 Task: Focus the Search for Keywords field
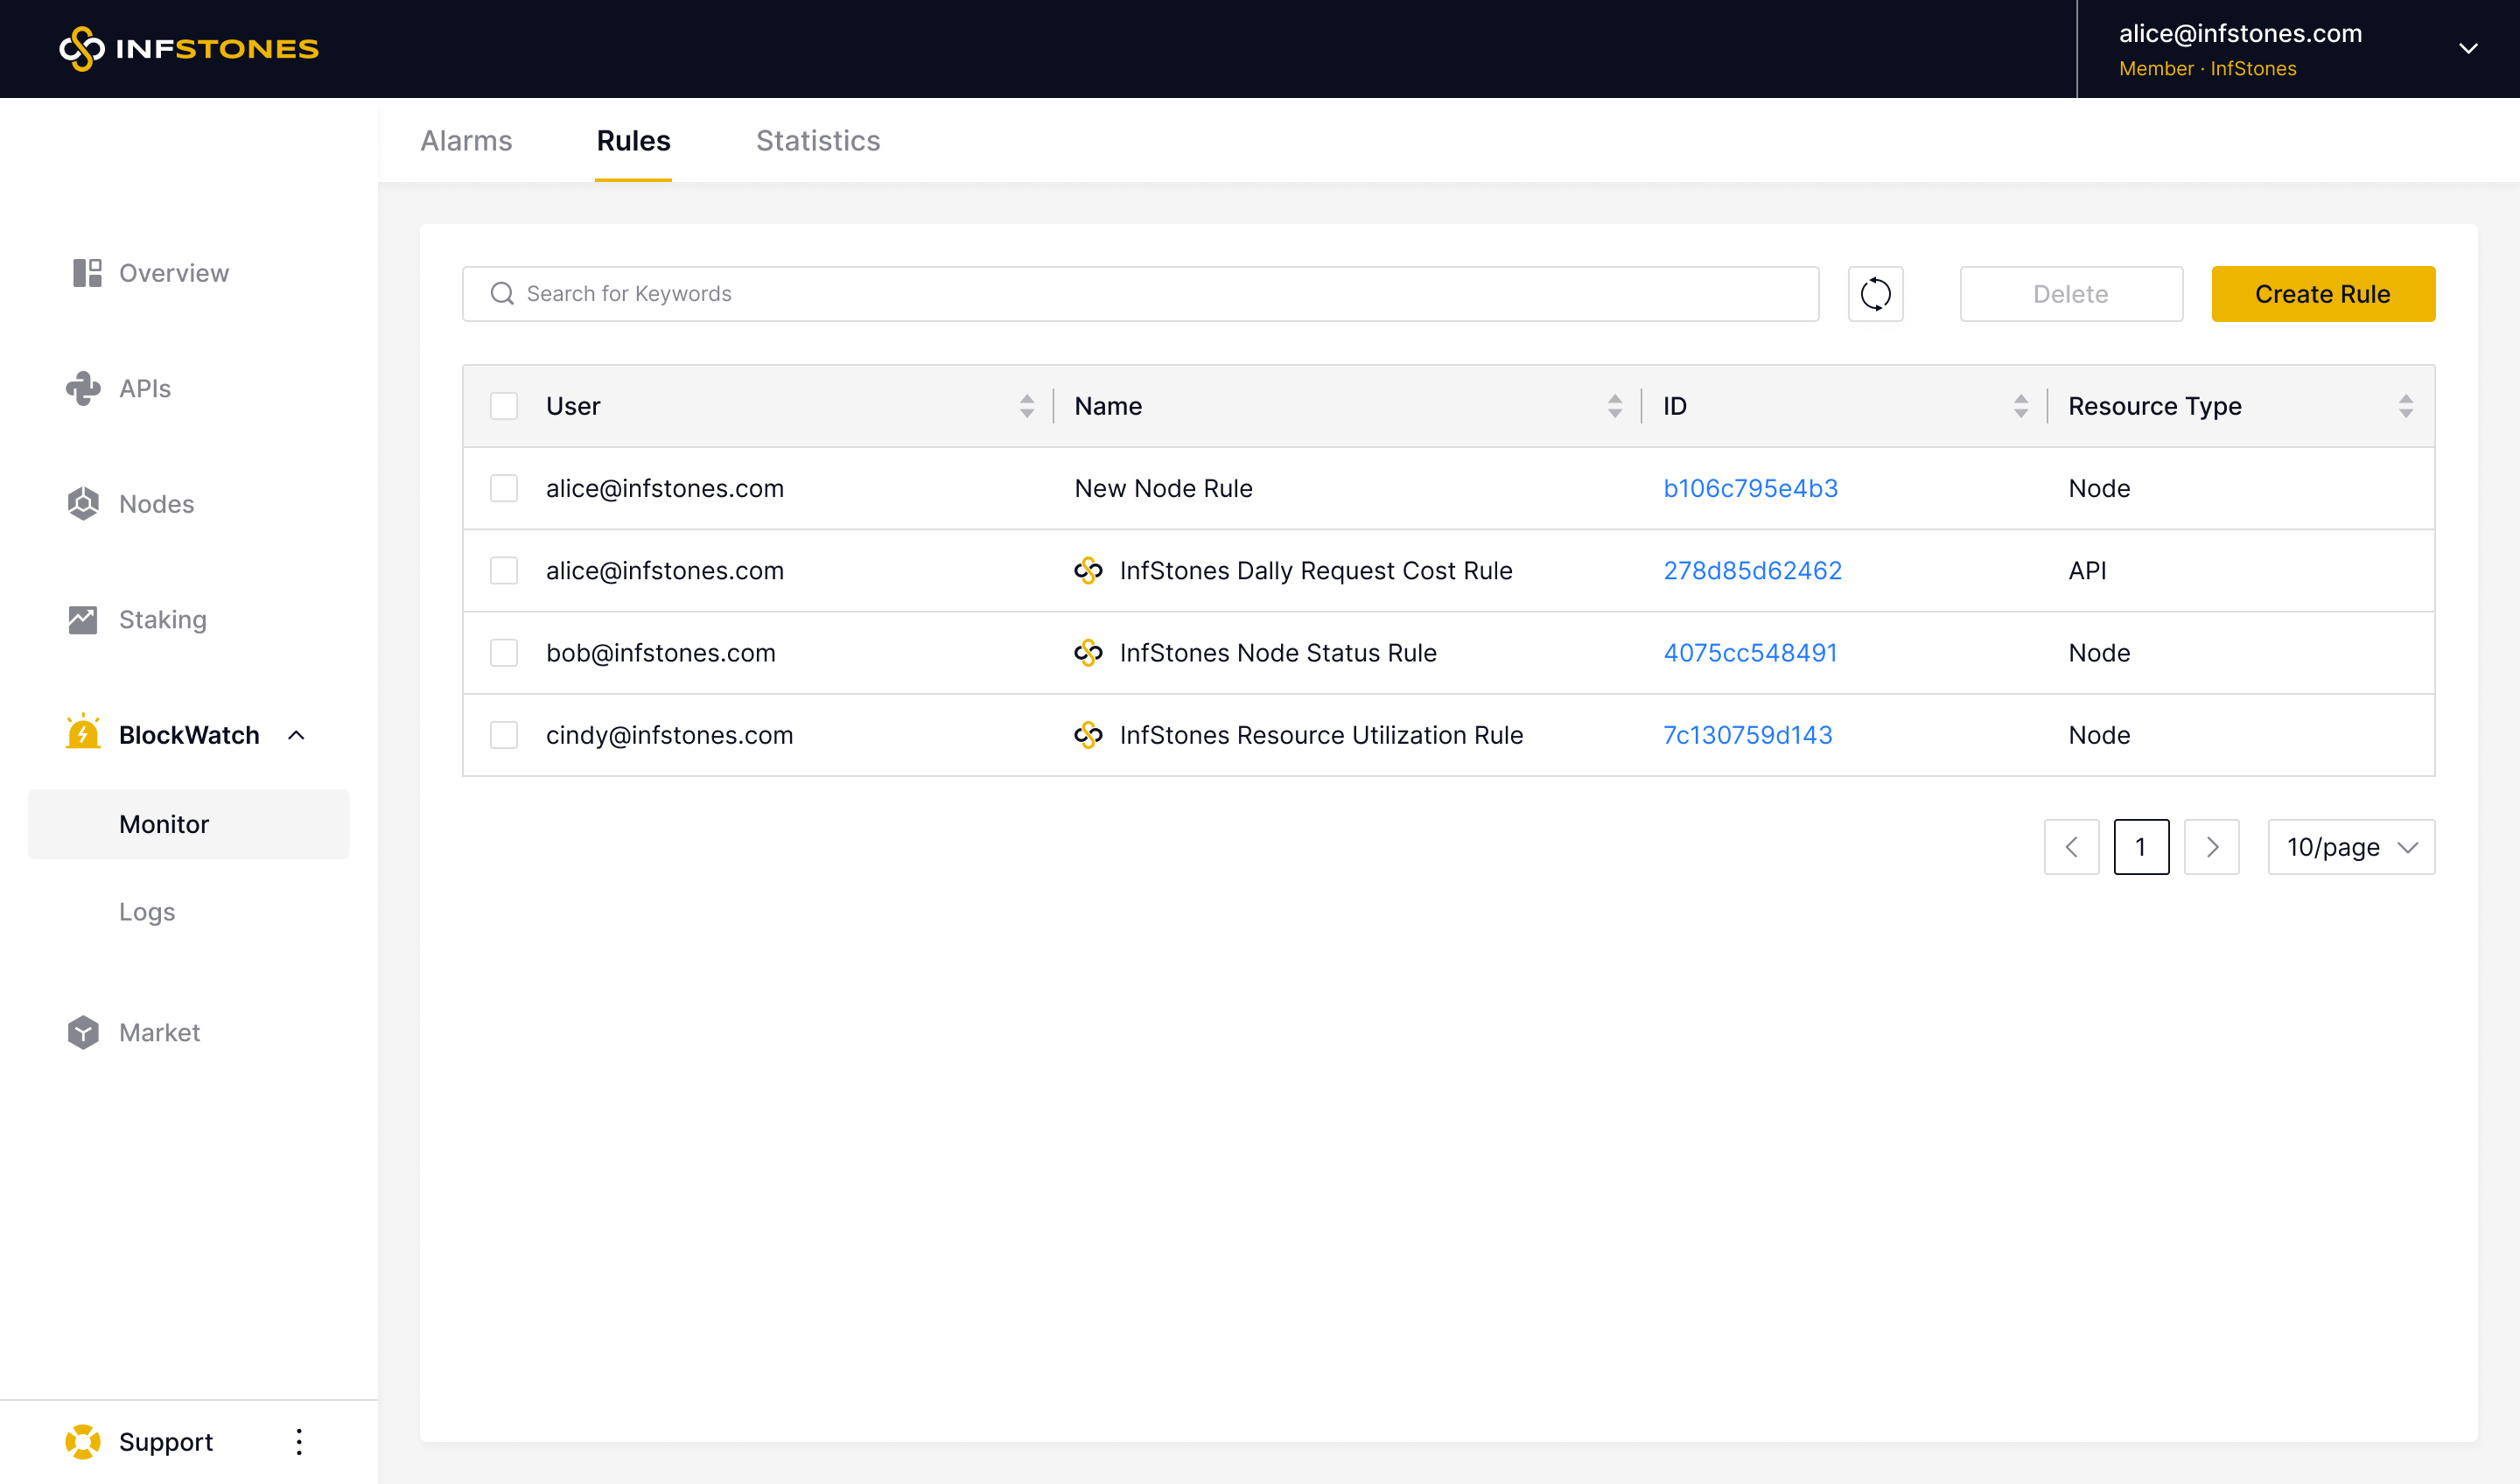coord(1140,294)
